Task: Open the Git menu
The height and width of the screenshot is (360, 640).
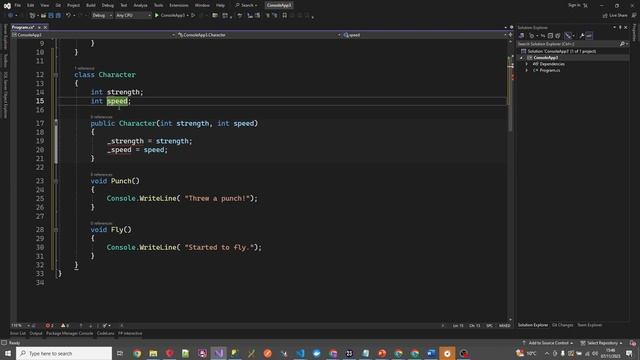Action: click(x=58, y=5)
